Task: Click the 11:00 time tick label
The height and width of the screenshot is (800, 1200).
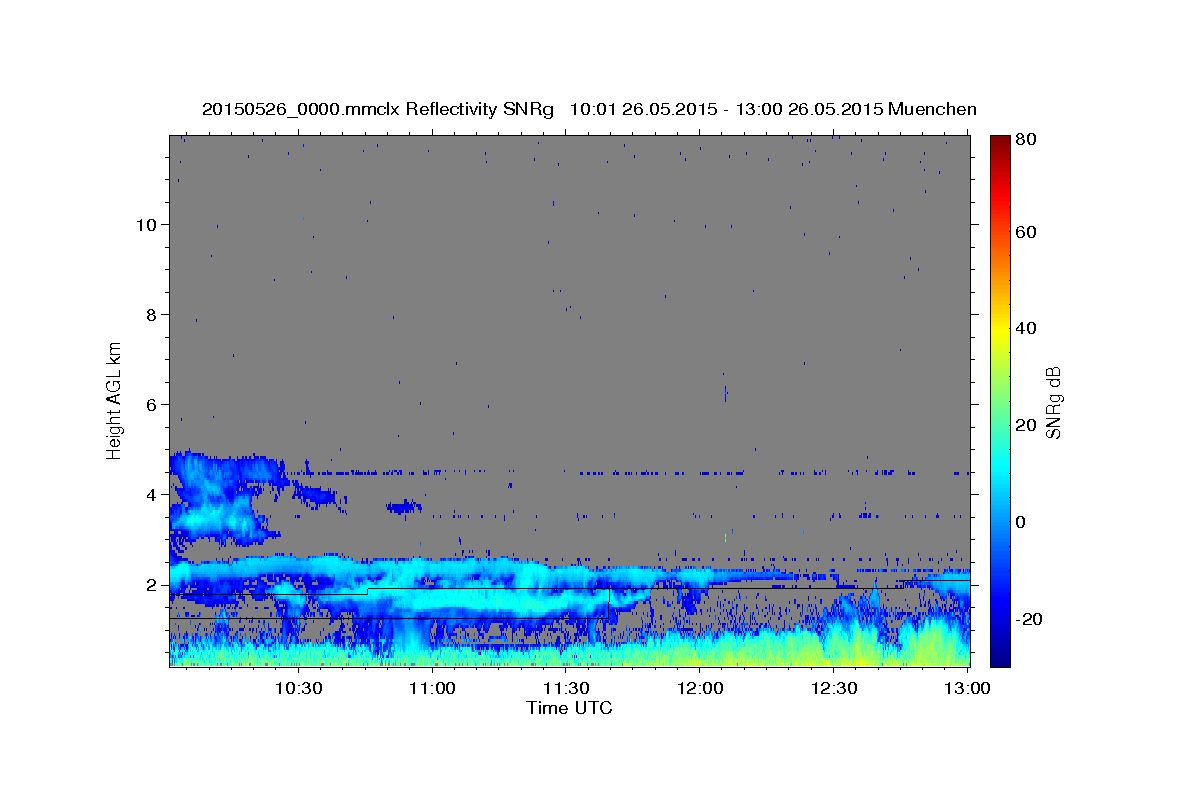Action: point(432,688)
